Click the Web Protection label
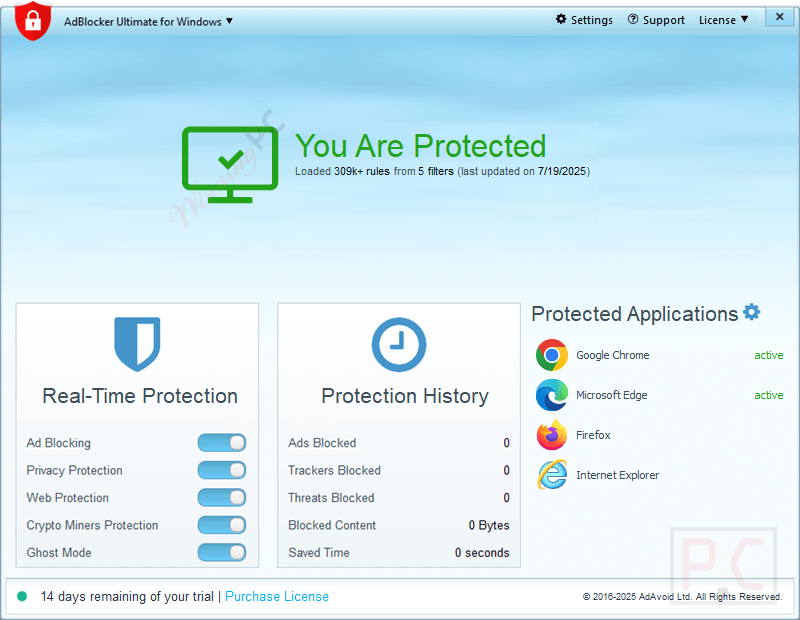 67,498
